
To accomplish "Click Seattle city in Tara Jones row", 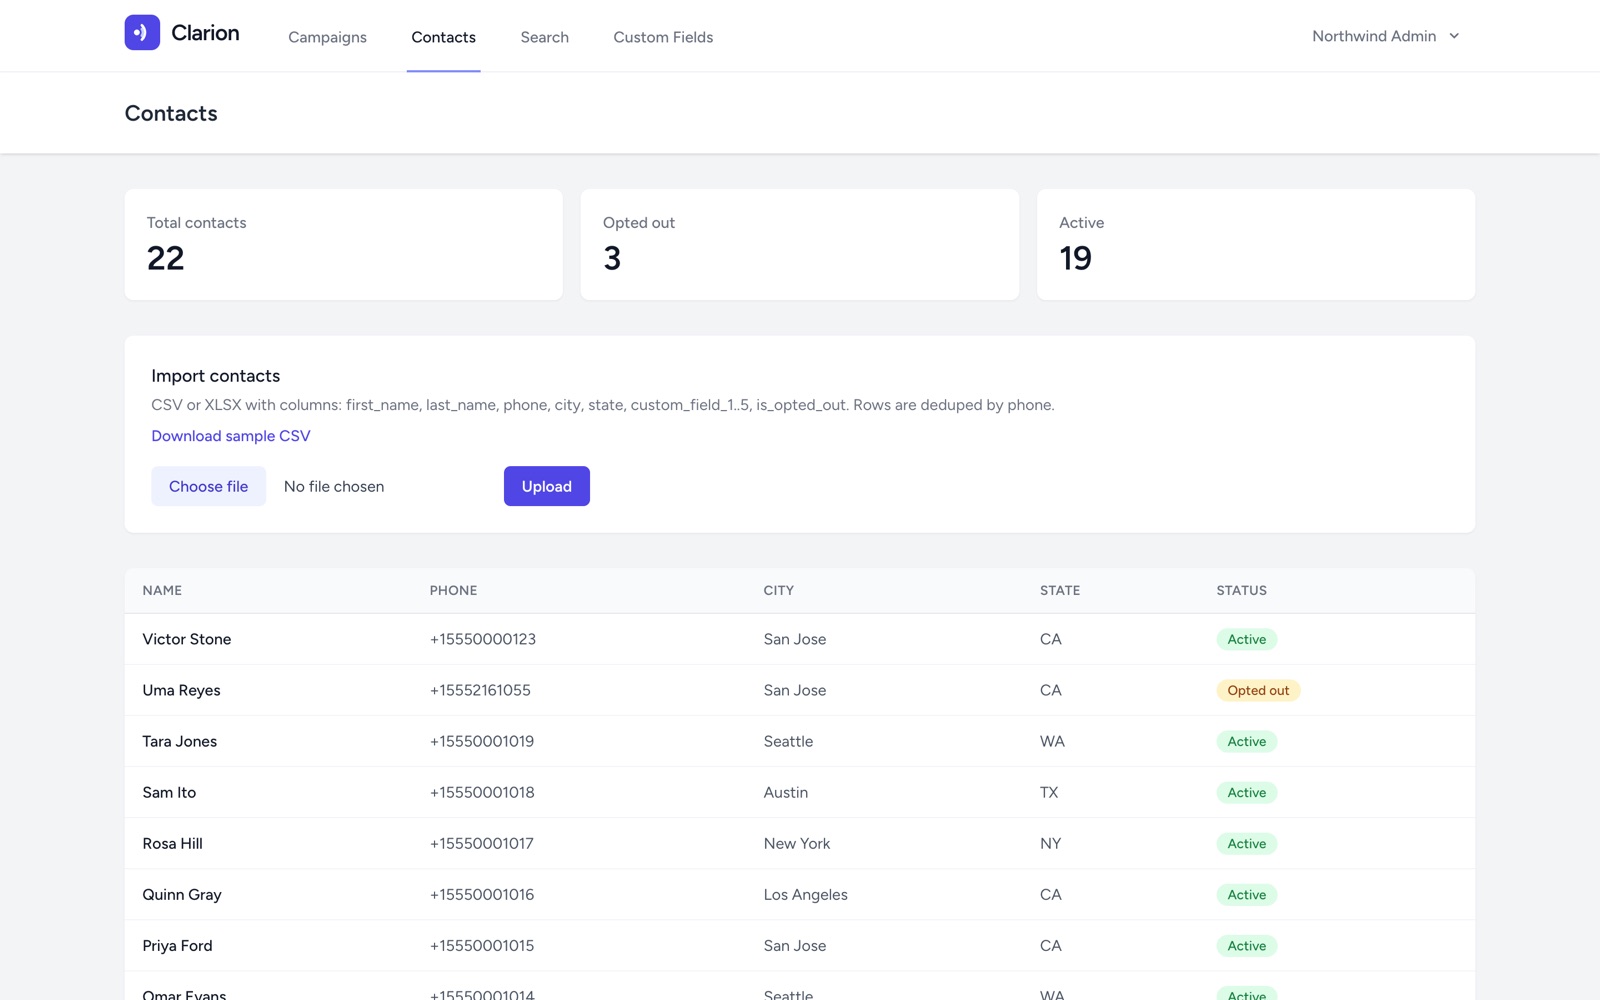I will click(788, 741).
